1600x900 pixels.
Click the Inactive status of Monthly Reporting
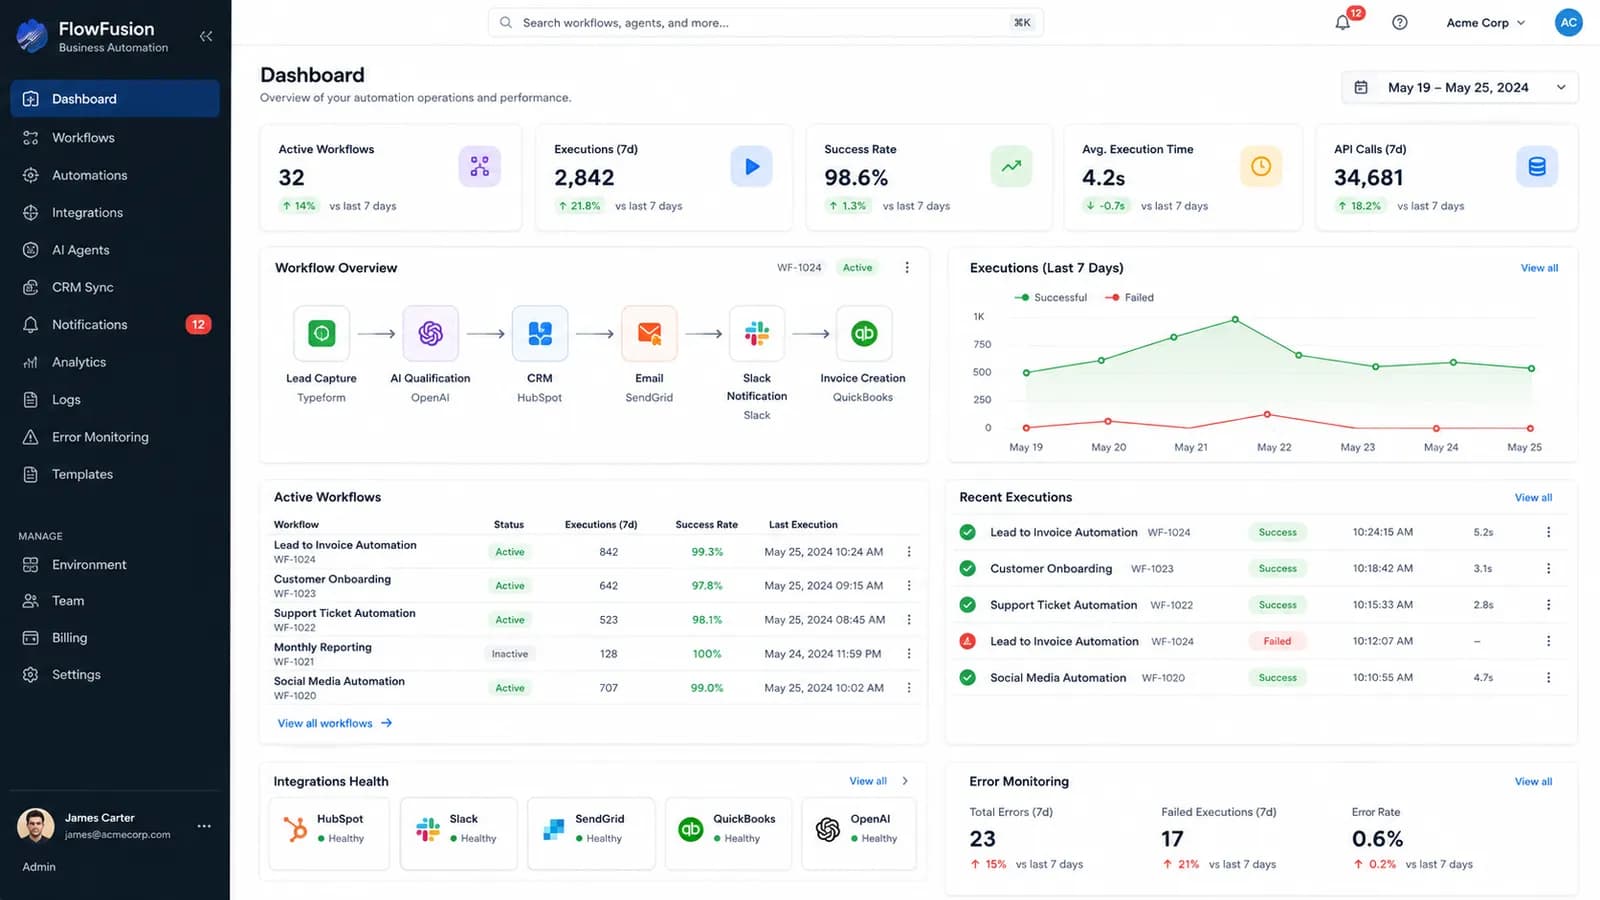point(510,654)
